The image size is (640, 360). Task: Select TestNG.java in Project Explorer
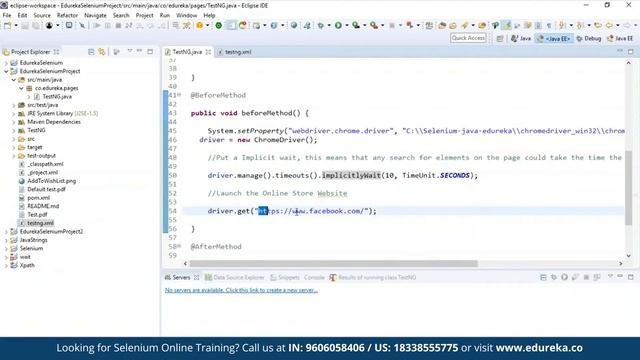(x=57, y=97)
